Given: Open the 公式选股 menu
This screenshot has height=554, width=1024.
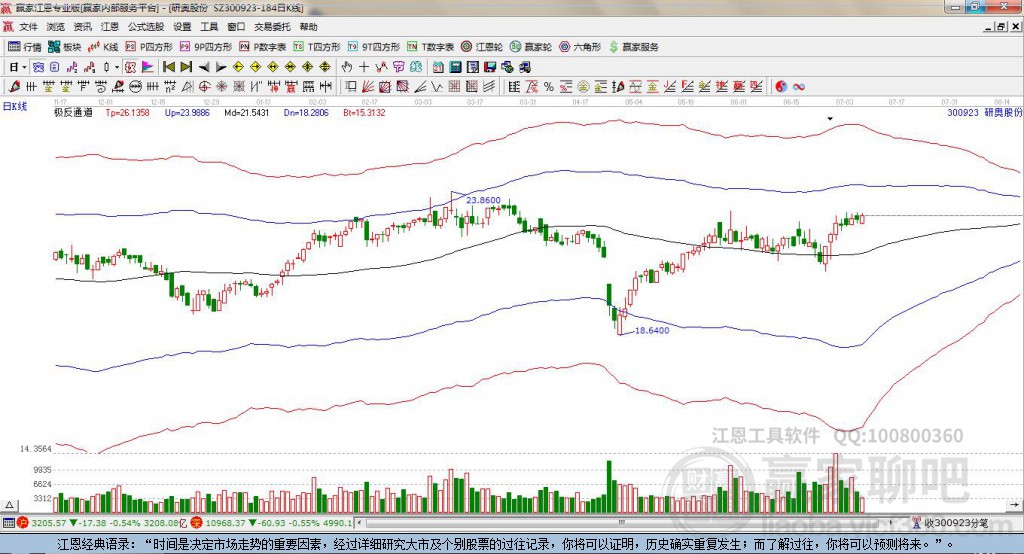Looking at the screenshot, I should coord(146,27).
